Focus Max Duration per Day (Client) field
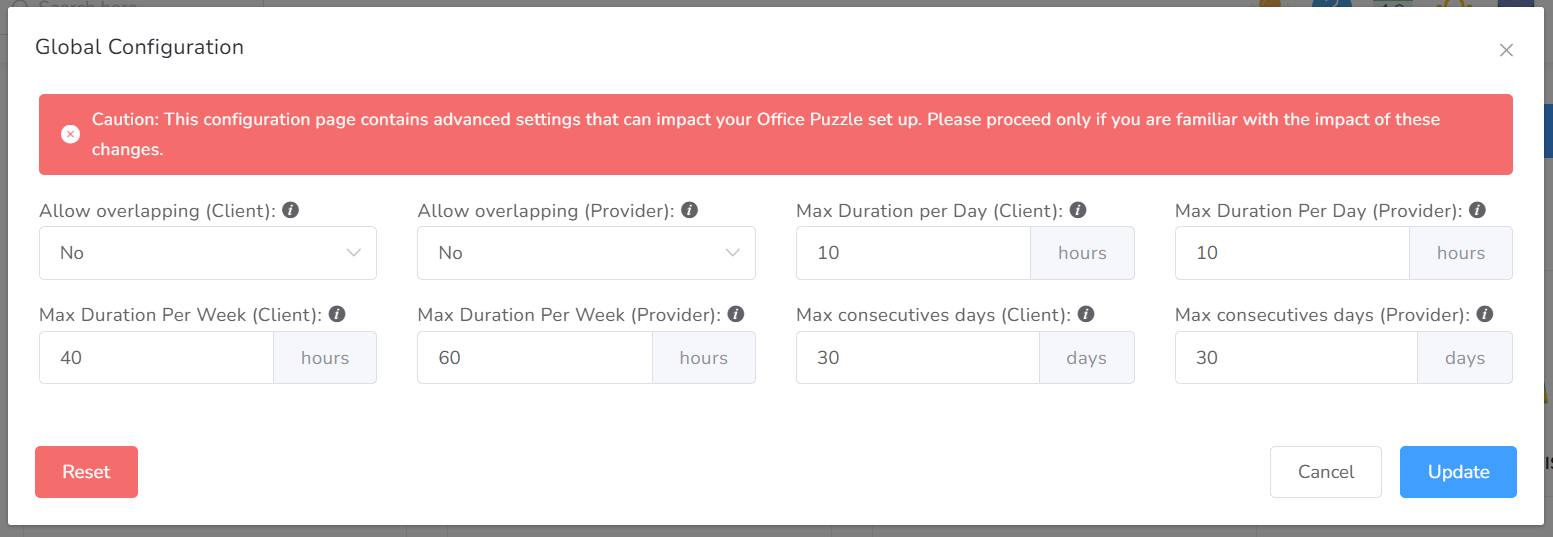The height and width of the screenshot is (537, 1553). (x=912, y=253)
